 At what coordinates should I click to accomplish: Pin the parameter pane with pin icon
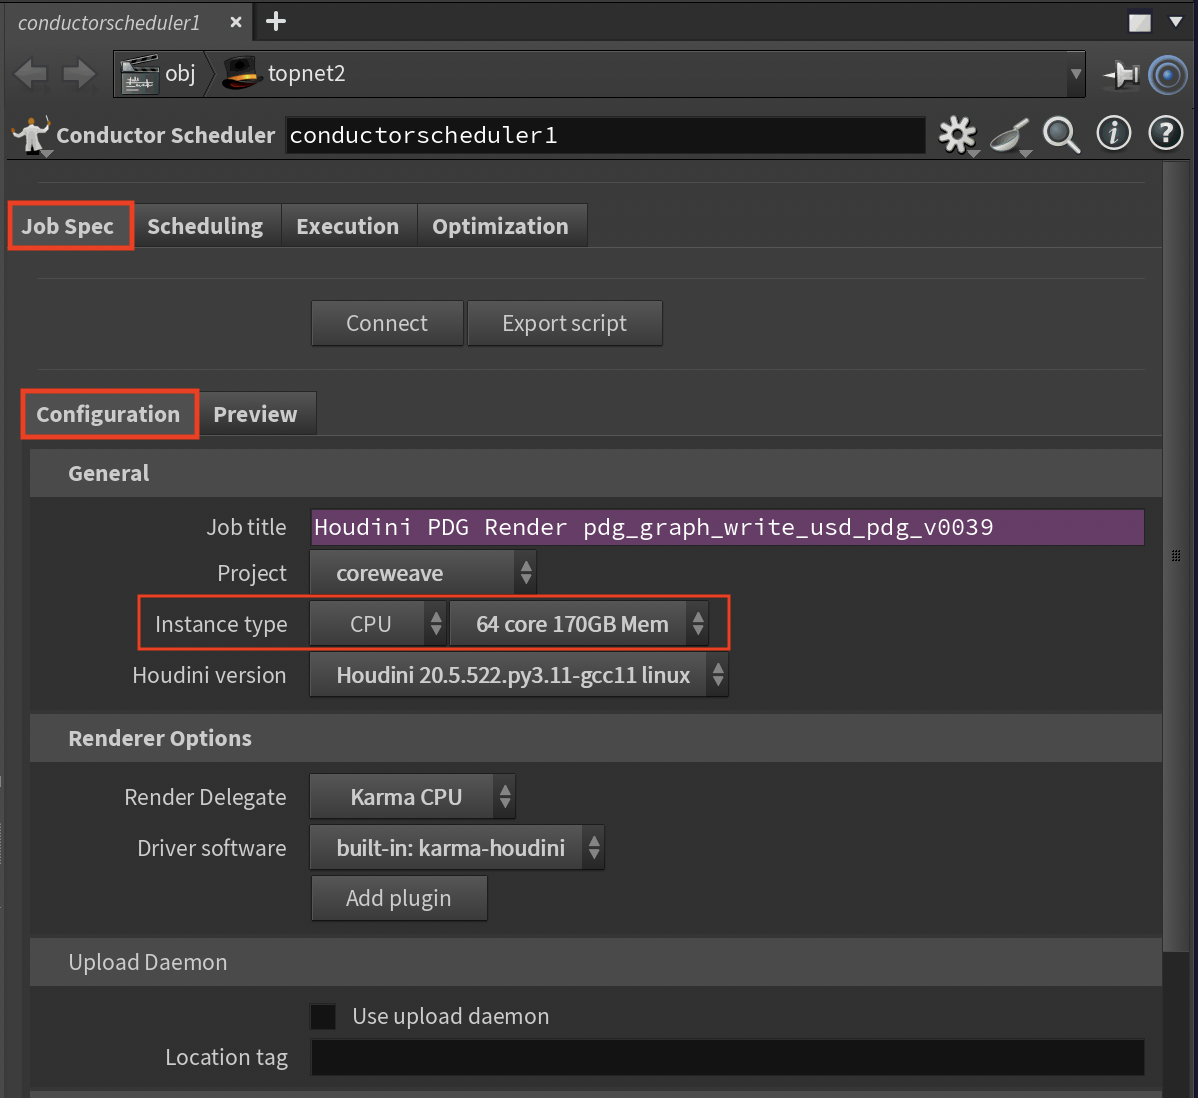coord(1121,75)
